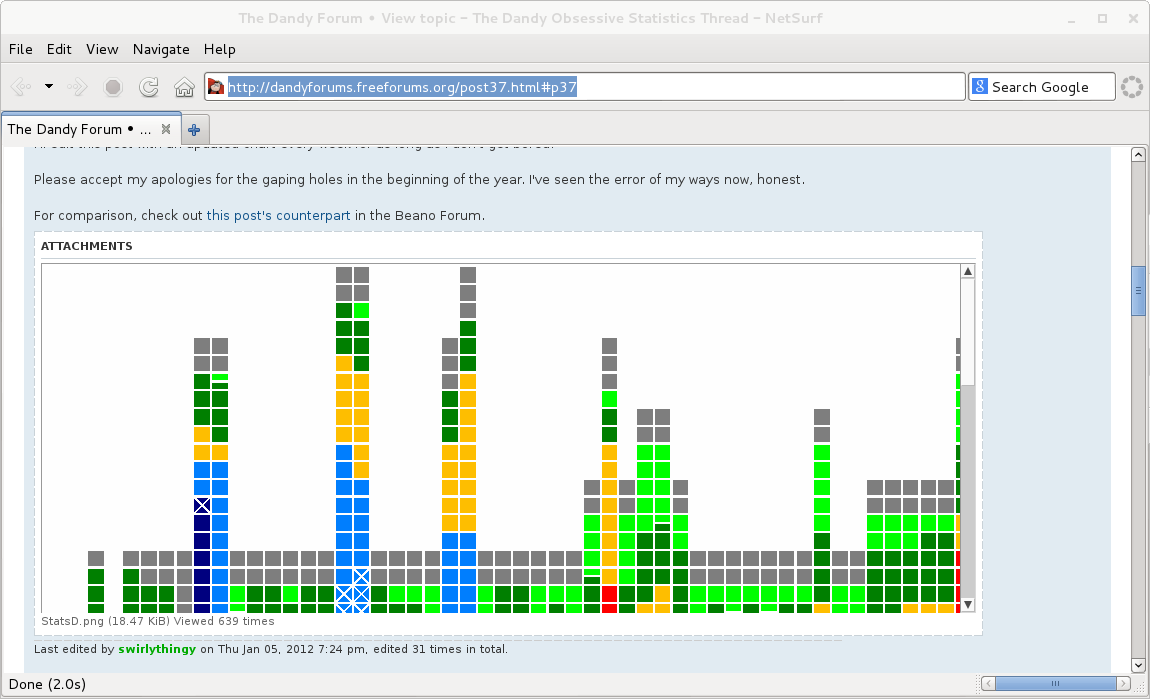Close The Dandy Forum tab
The image size is (1150, 699).
[166, 129]
